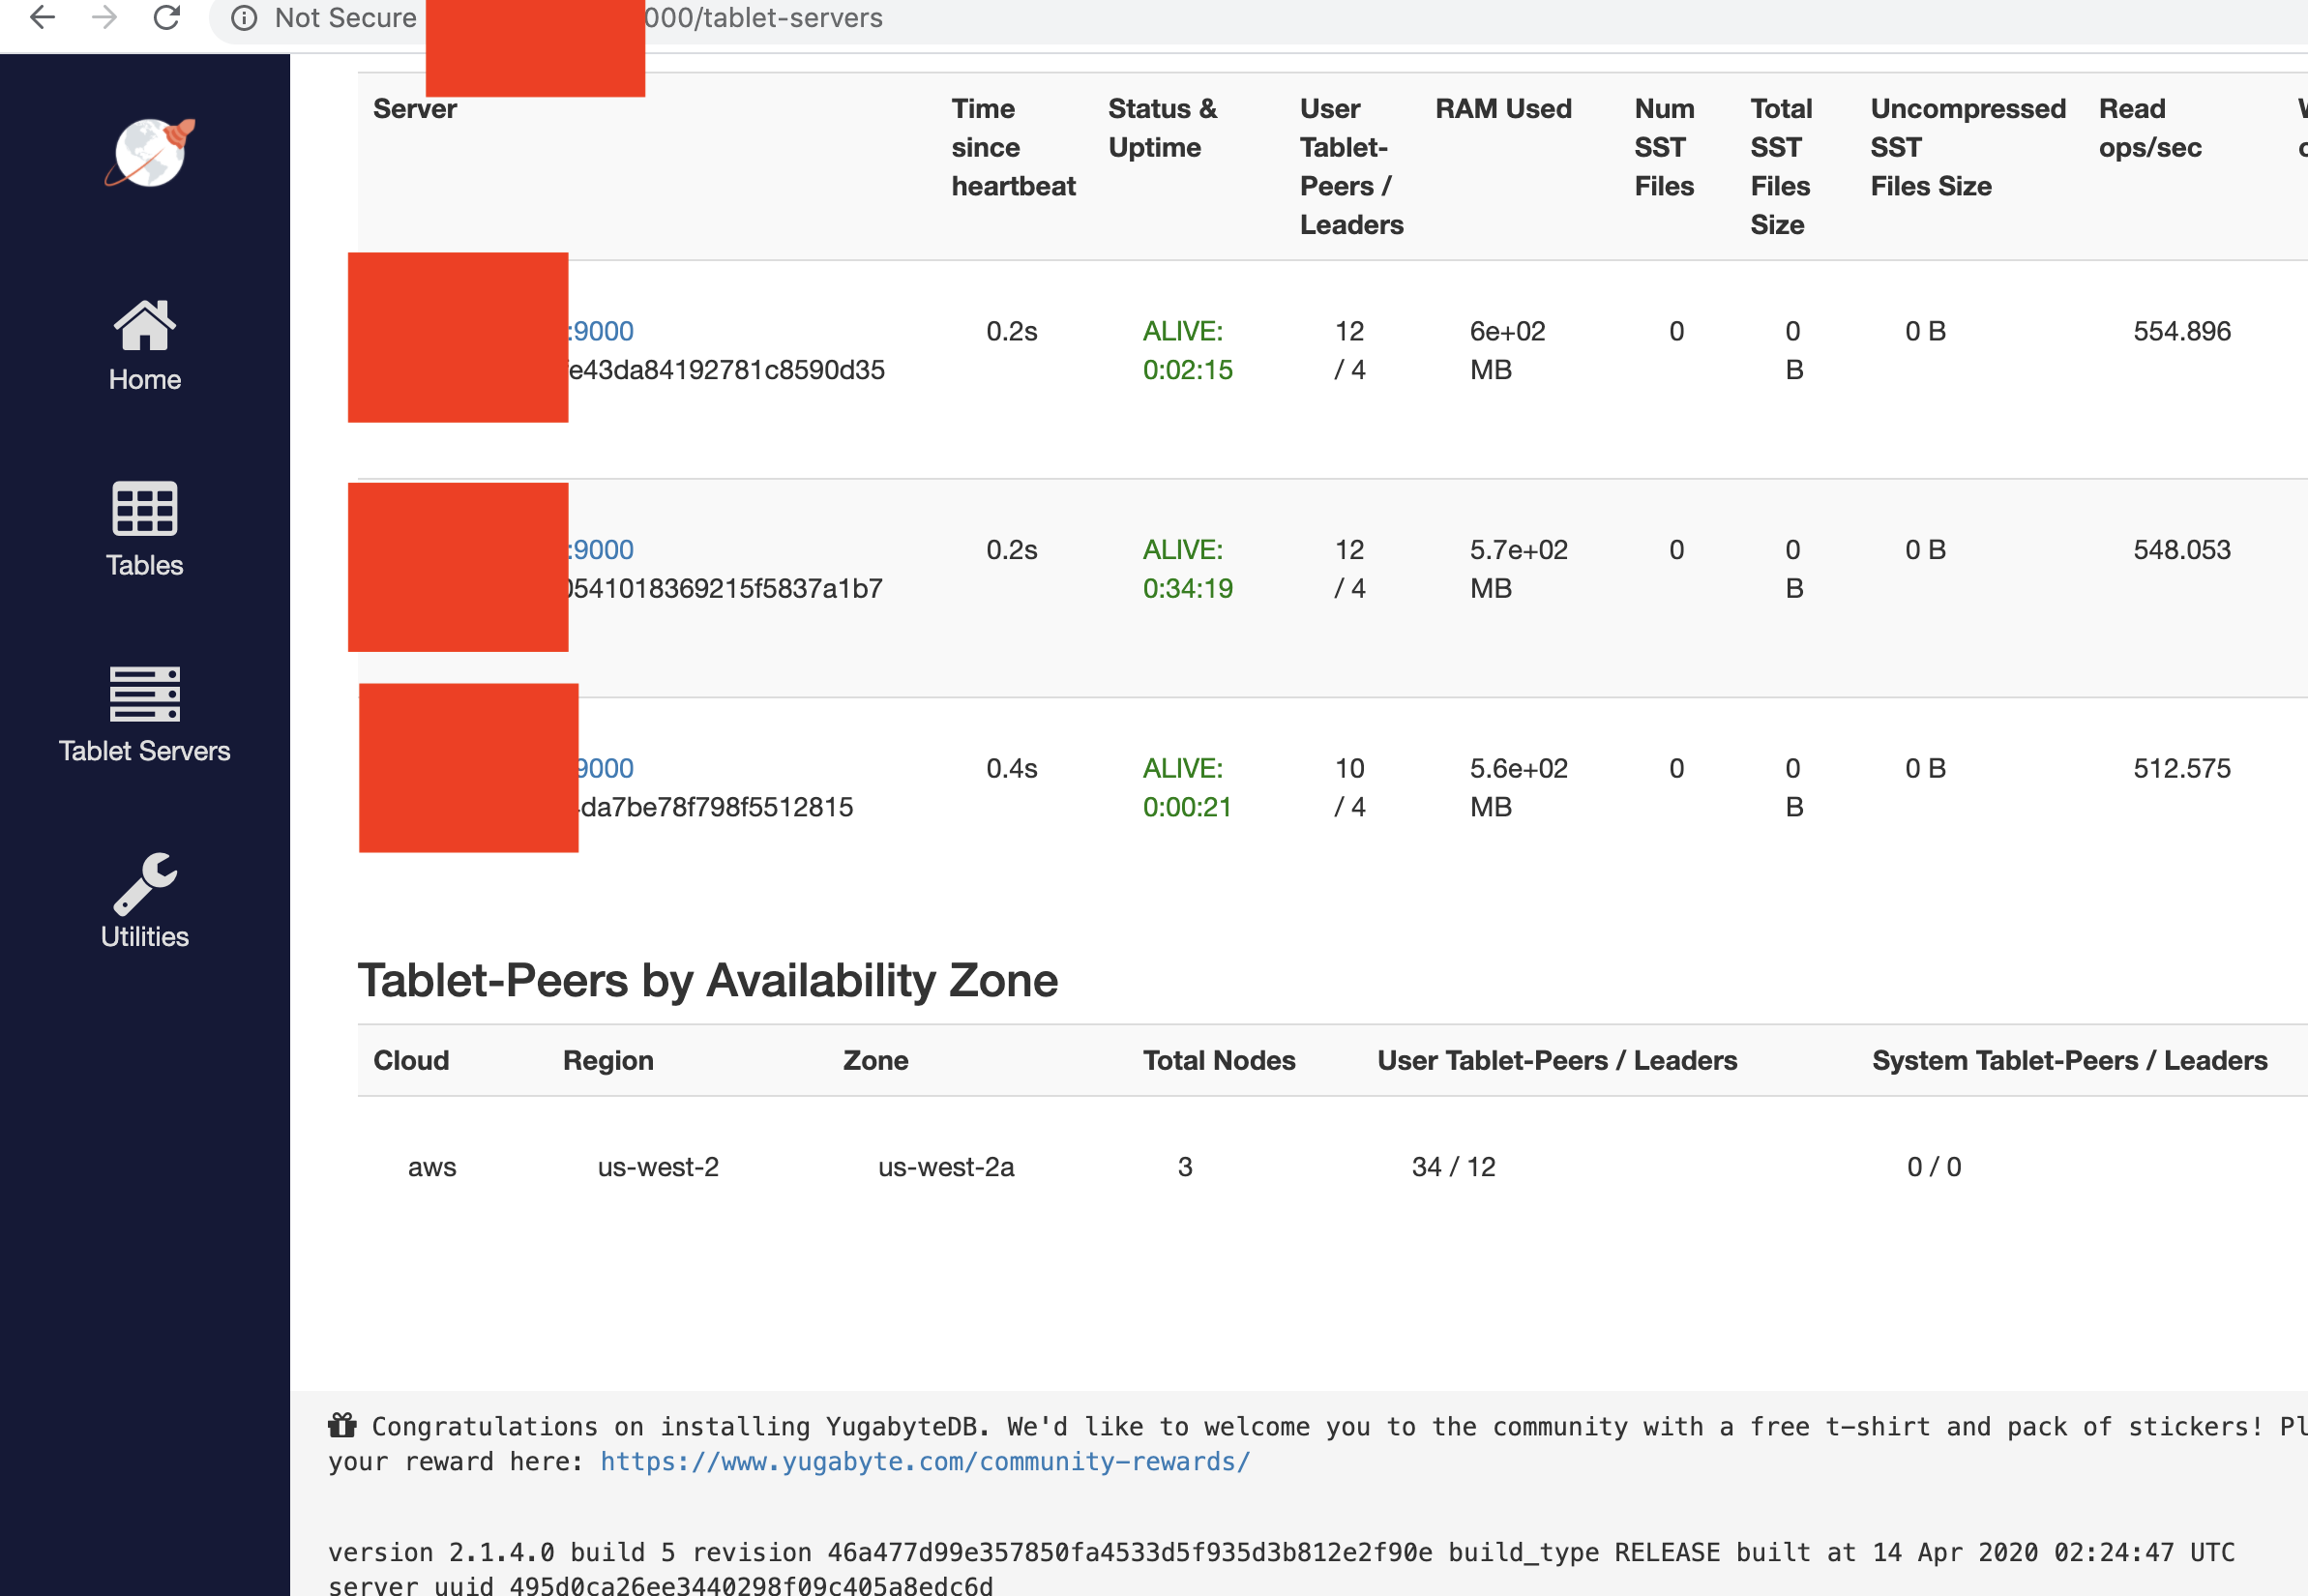Click the uptime link 0:00:21 on third server
2308x1596 pixels.
coord(1187,806)
